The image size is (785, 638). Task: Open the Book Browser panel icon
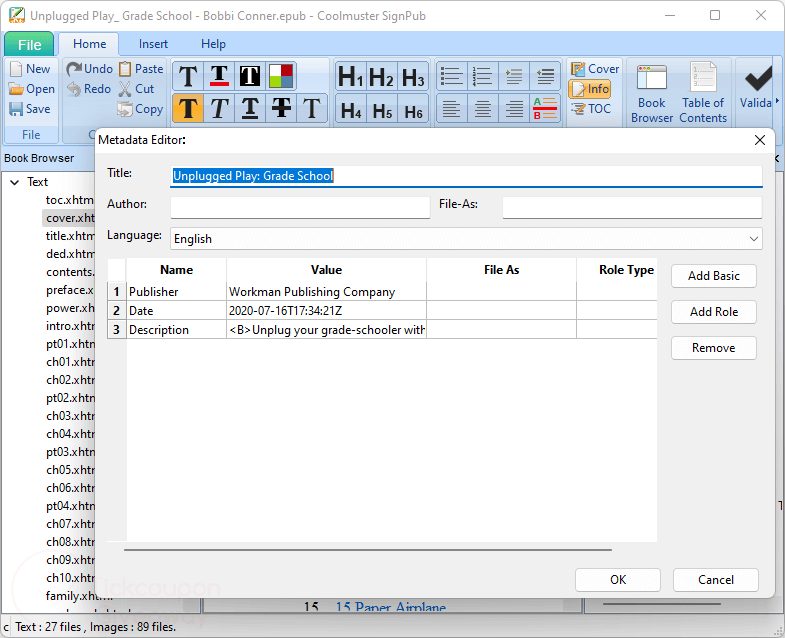tap(652, 94)
